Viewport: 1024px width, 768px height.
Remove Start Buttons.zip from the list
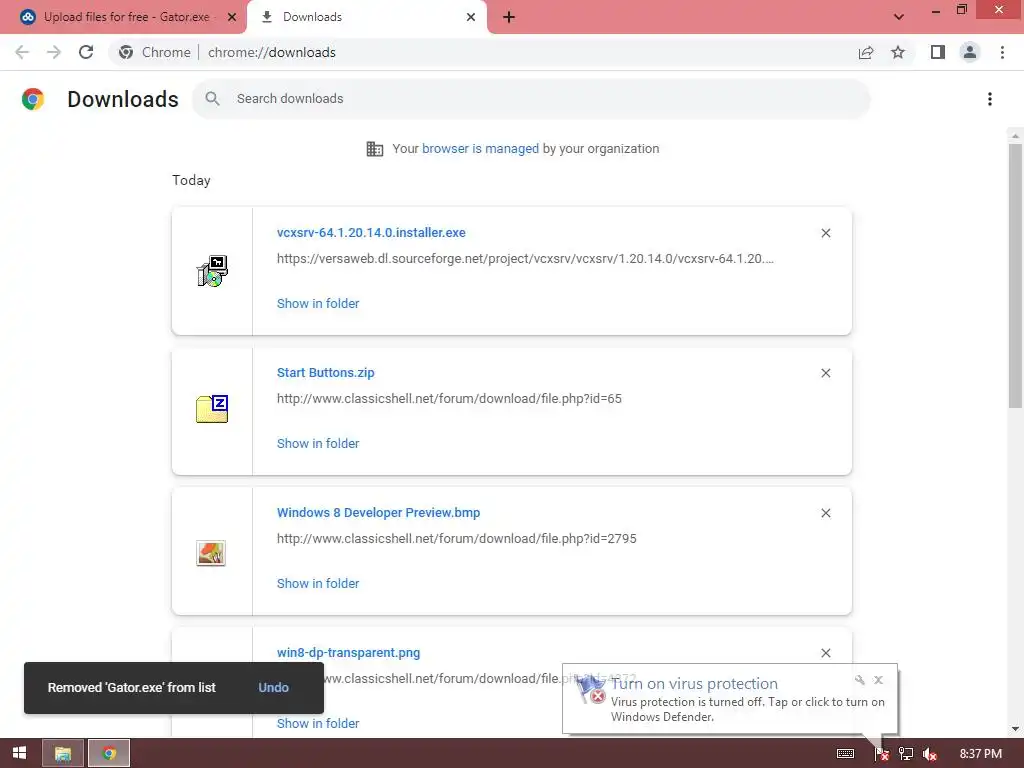click(x=825, y=373)
